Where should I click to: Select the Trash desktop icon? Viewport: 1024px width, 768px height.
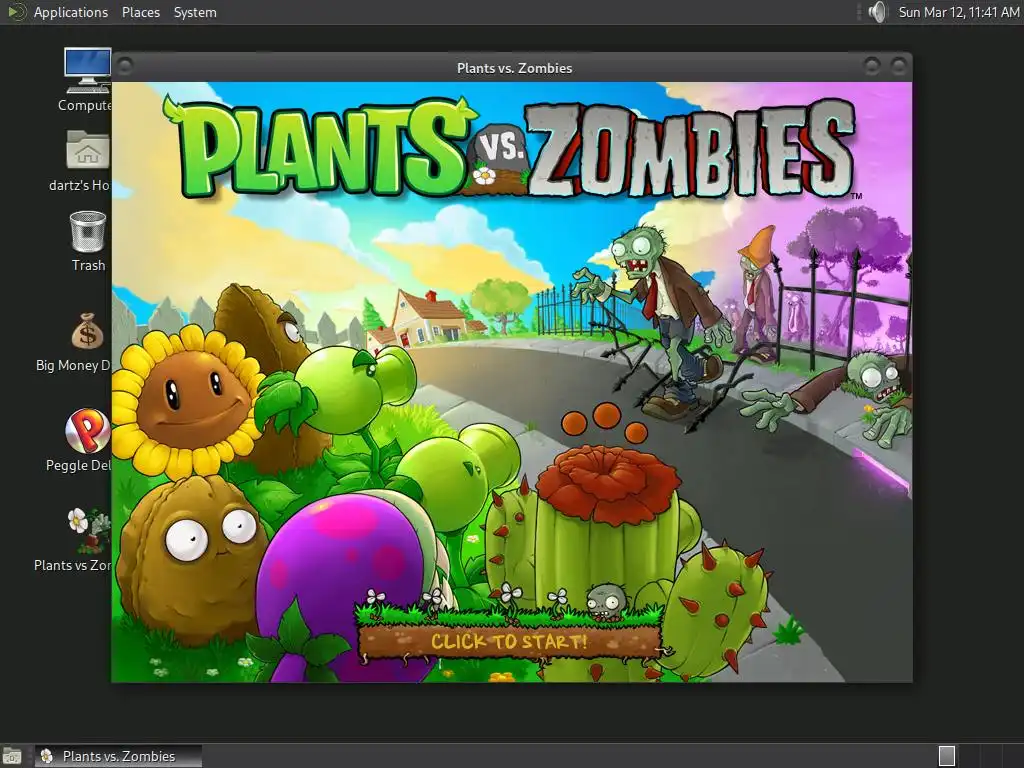pyautogui.click(x=88, y=232)
